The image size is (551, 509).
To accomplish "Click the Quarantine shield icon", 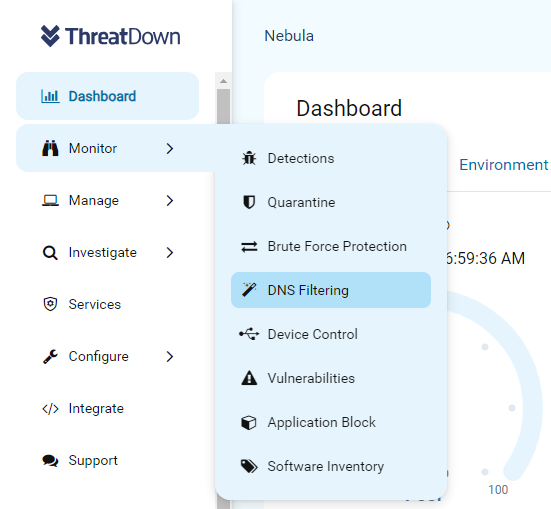I will (249, 202).
